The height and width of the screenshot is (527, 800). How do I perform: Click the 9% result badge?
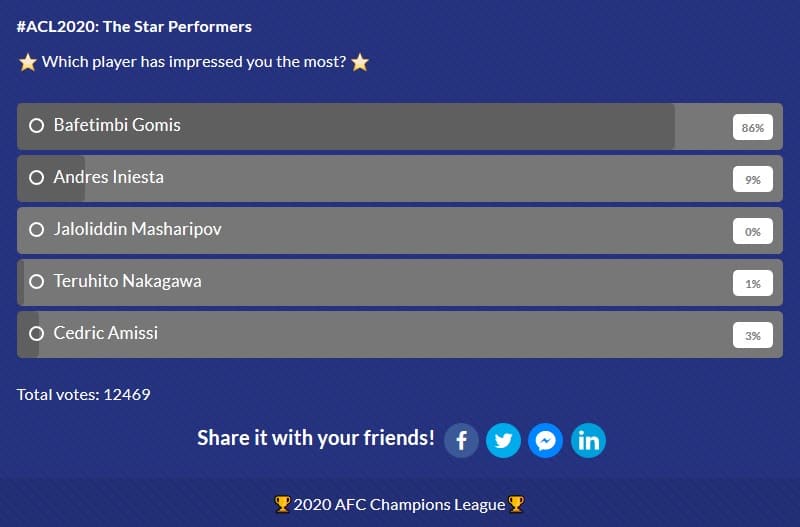(753, 180)
